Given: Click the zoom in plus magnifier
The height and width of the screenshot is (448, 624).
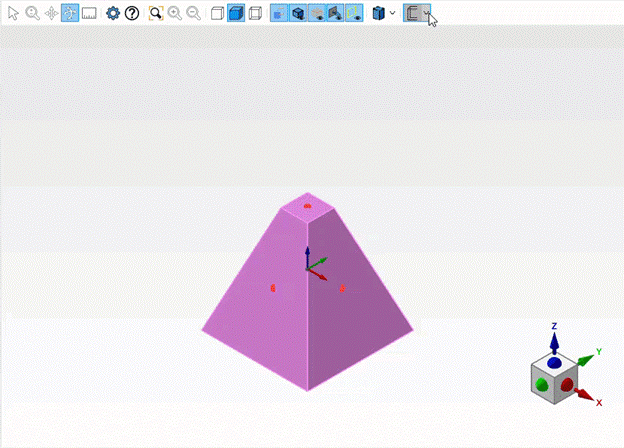Looking at the screenshot, I should [x=175, y=13].
